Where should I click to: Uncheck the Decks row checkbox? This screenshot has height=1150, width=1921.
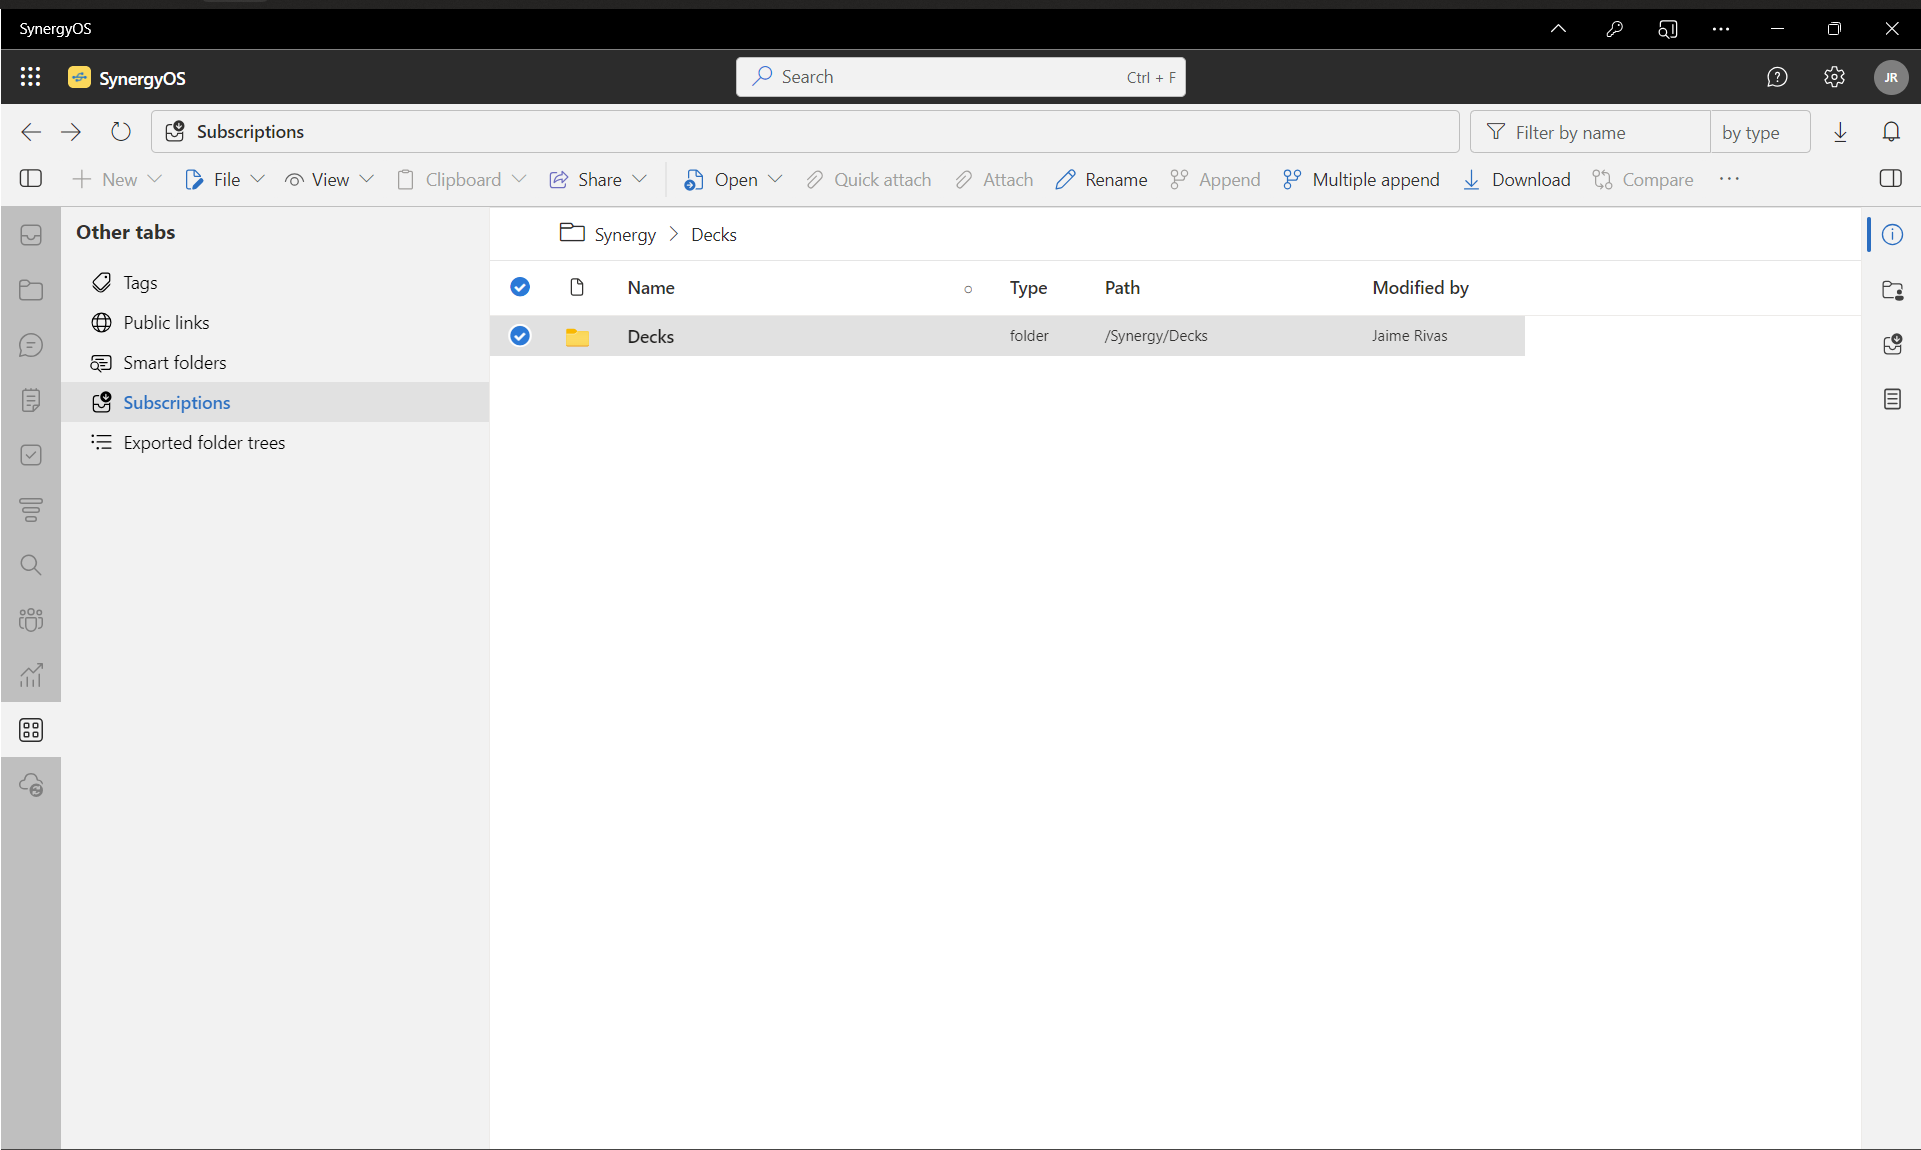click(x=520, y=336)
